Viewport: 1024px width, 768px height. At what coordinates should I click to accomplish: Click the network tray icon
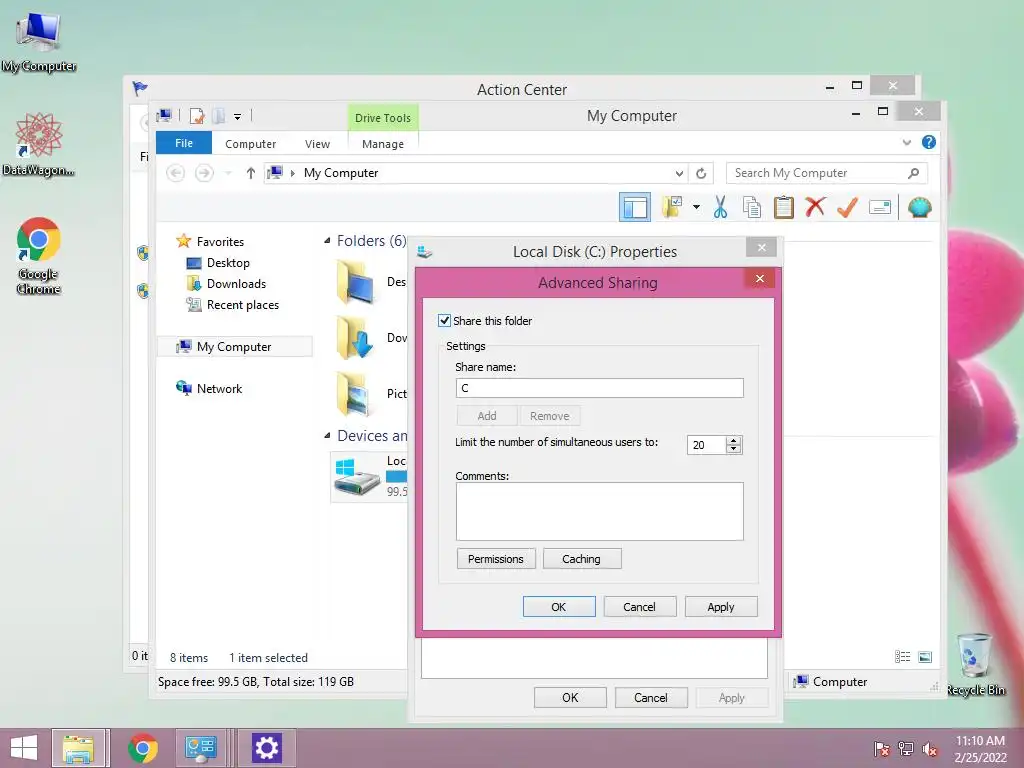906,749
